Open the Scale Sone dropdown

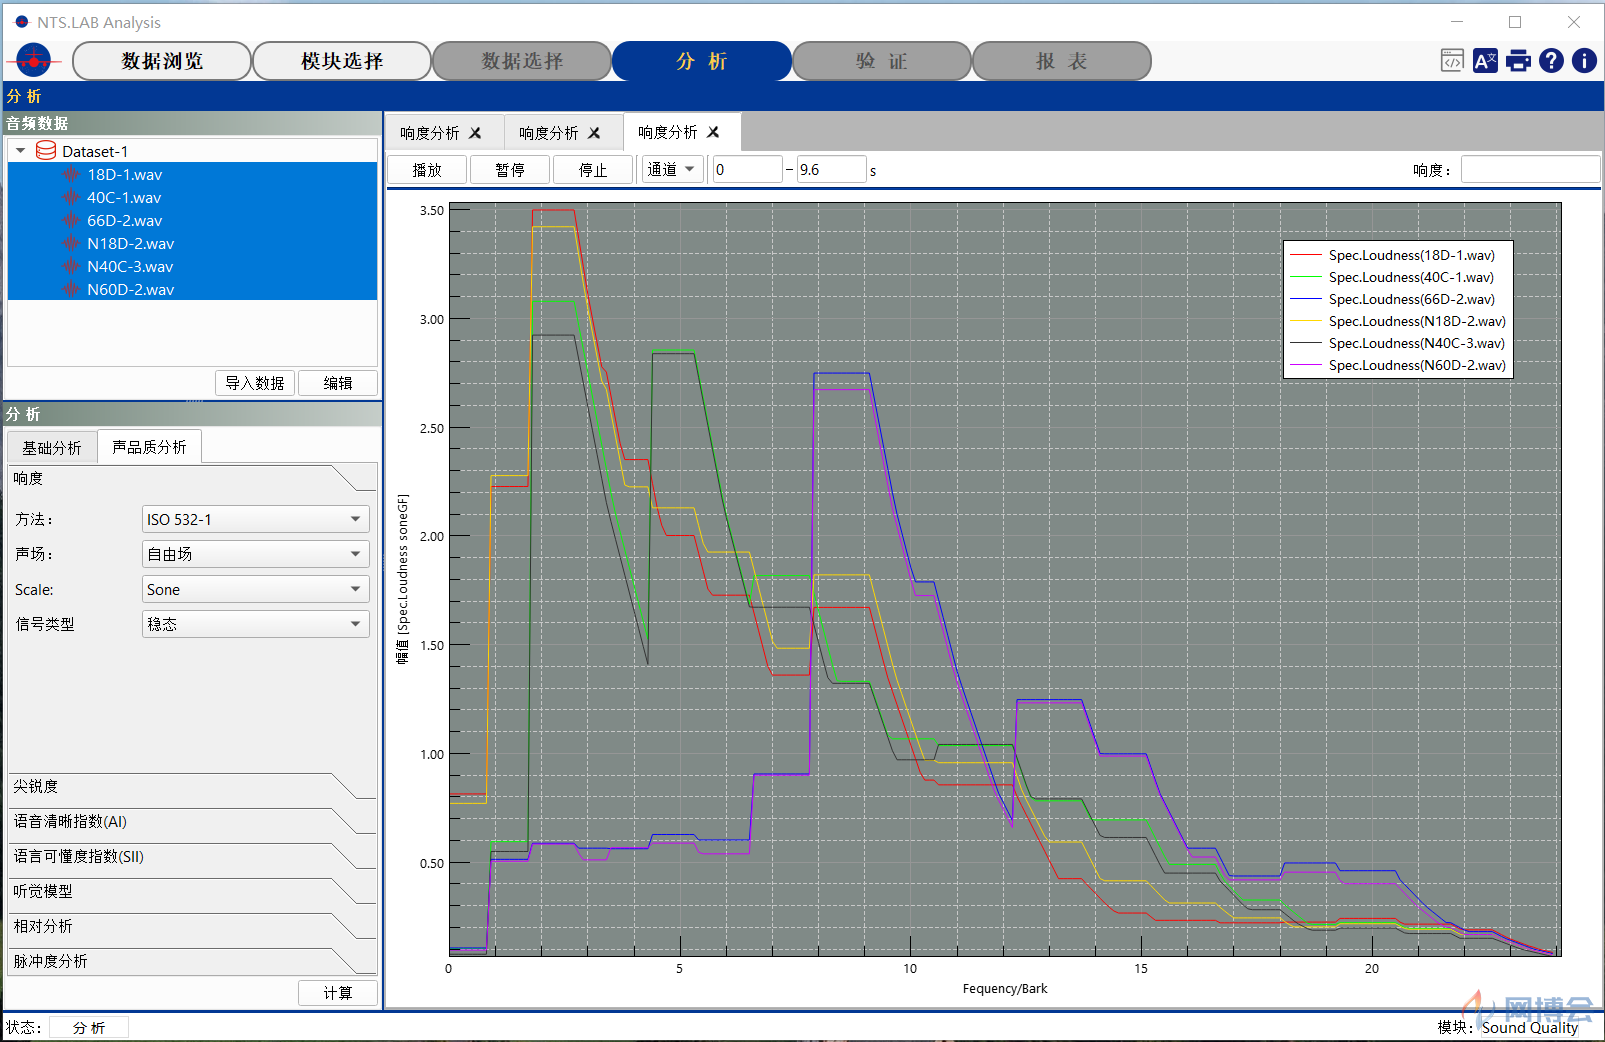256,589
